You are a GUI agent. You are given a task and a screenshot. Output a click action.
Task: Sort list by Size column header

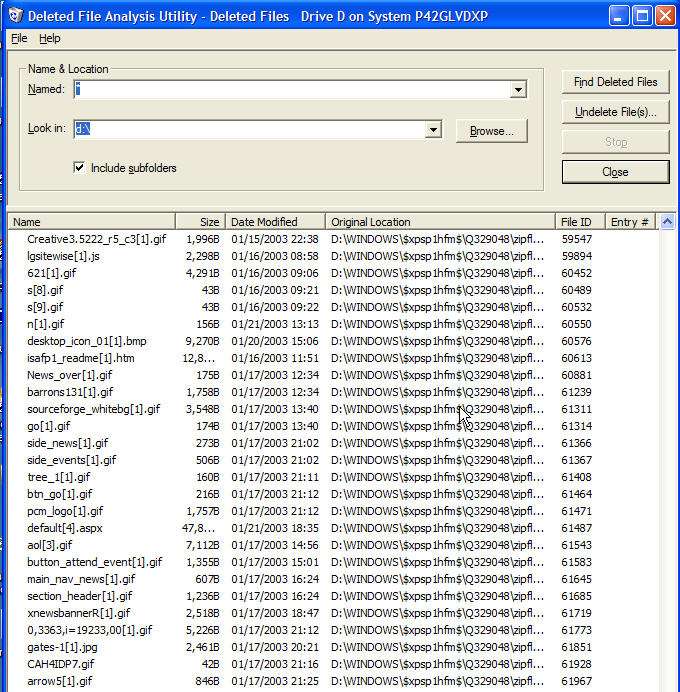click(x=200, y=222)
